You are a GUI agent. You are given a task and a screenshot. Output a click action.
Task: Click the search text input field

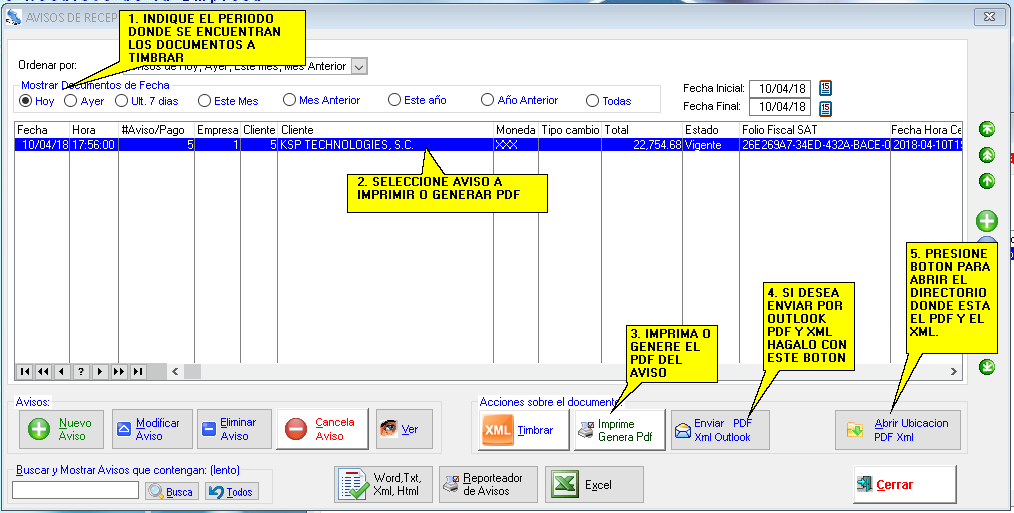(x=75, y=490)
